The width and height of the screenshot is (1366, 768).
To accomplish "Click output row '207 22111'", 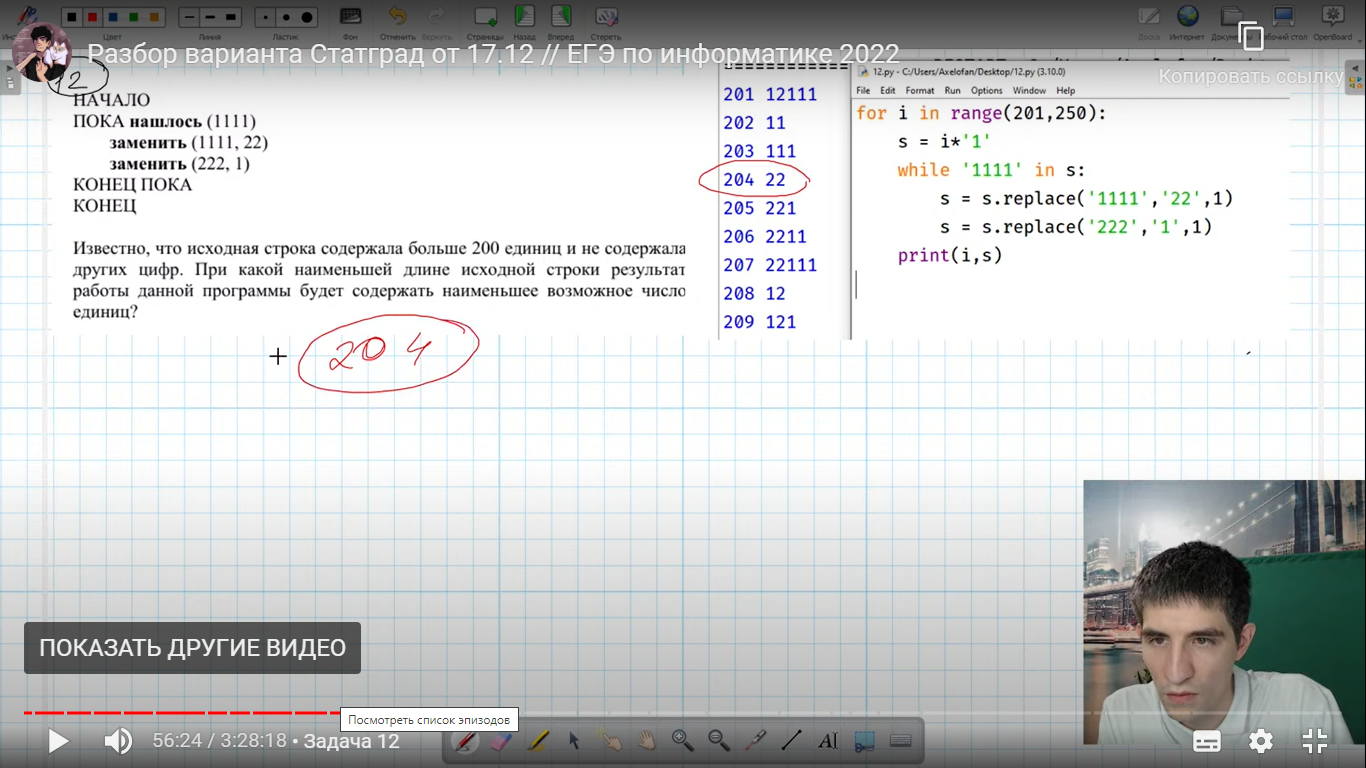I will (x=770, y=265).
